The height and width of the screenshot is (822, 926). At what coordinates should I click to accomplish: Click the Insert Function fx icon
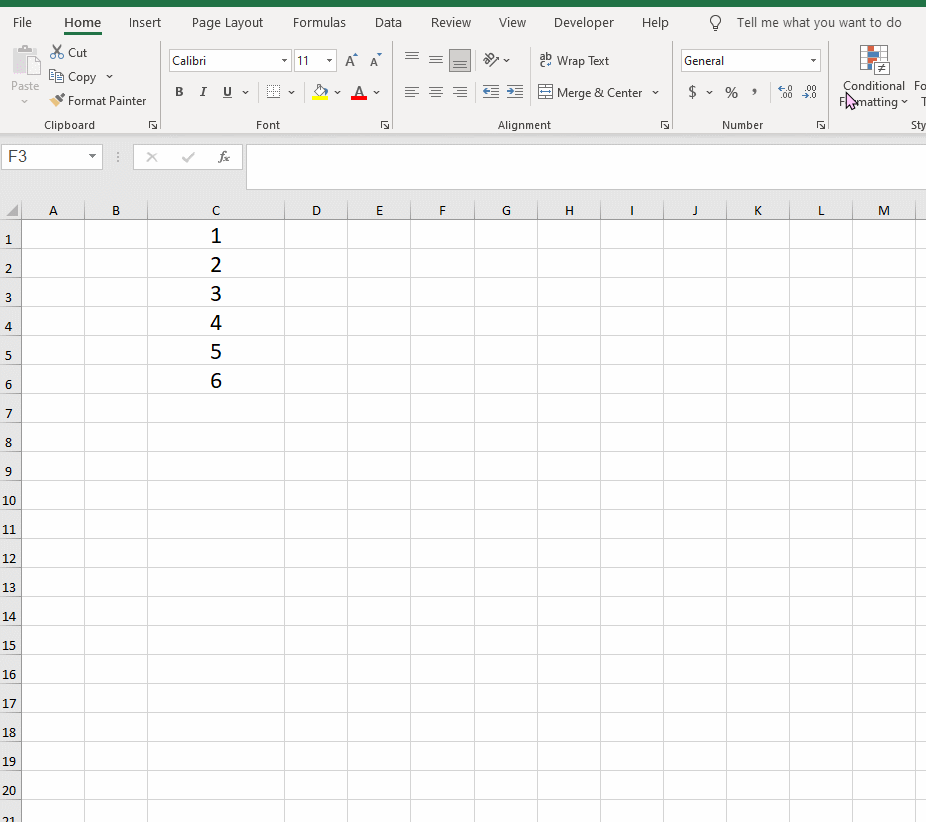point(224,157)
